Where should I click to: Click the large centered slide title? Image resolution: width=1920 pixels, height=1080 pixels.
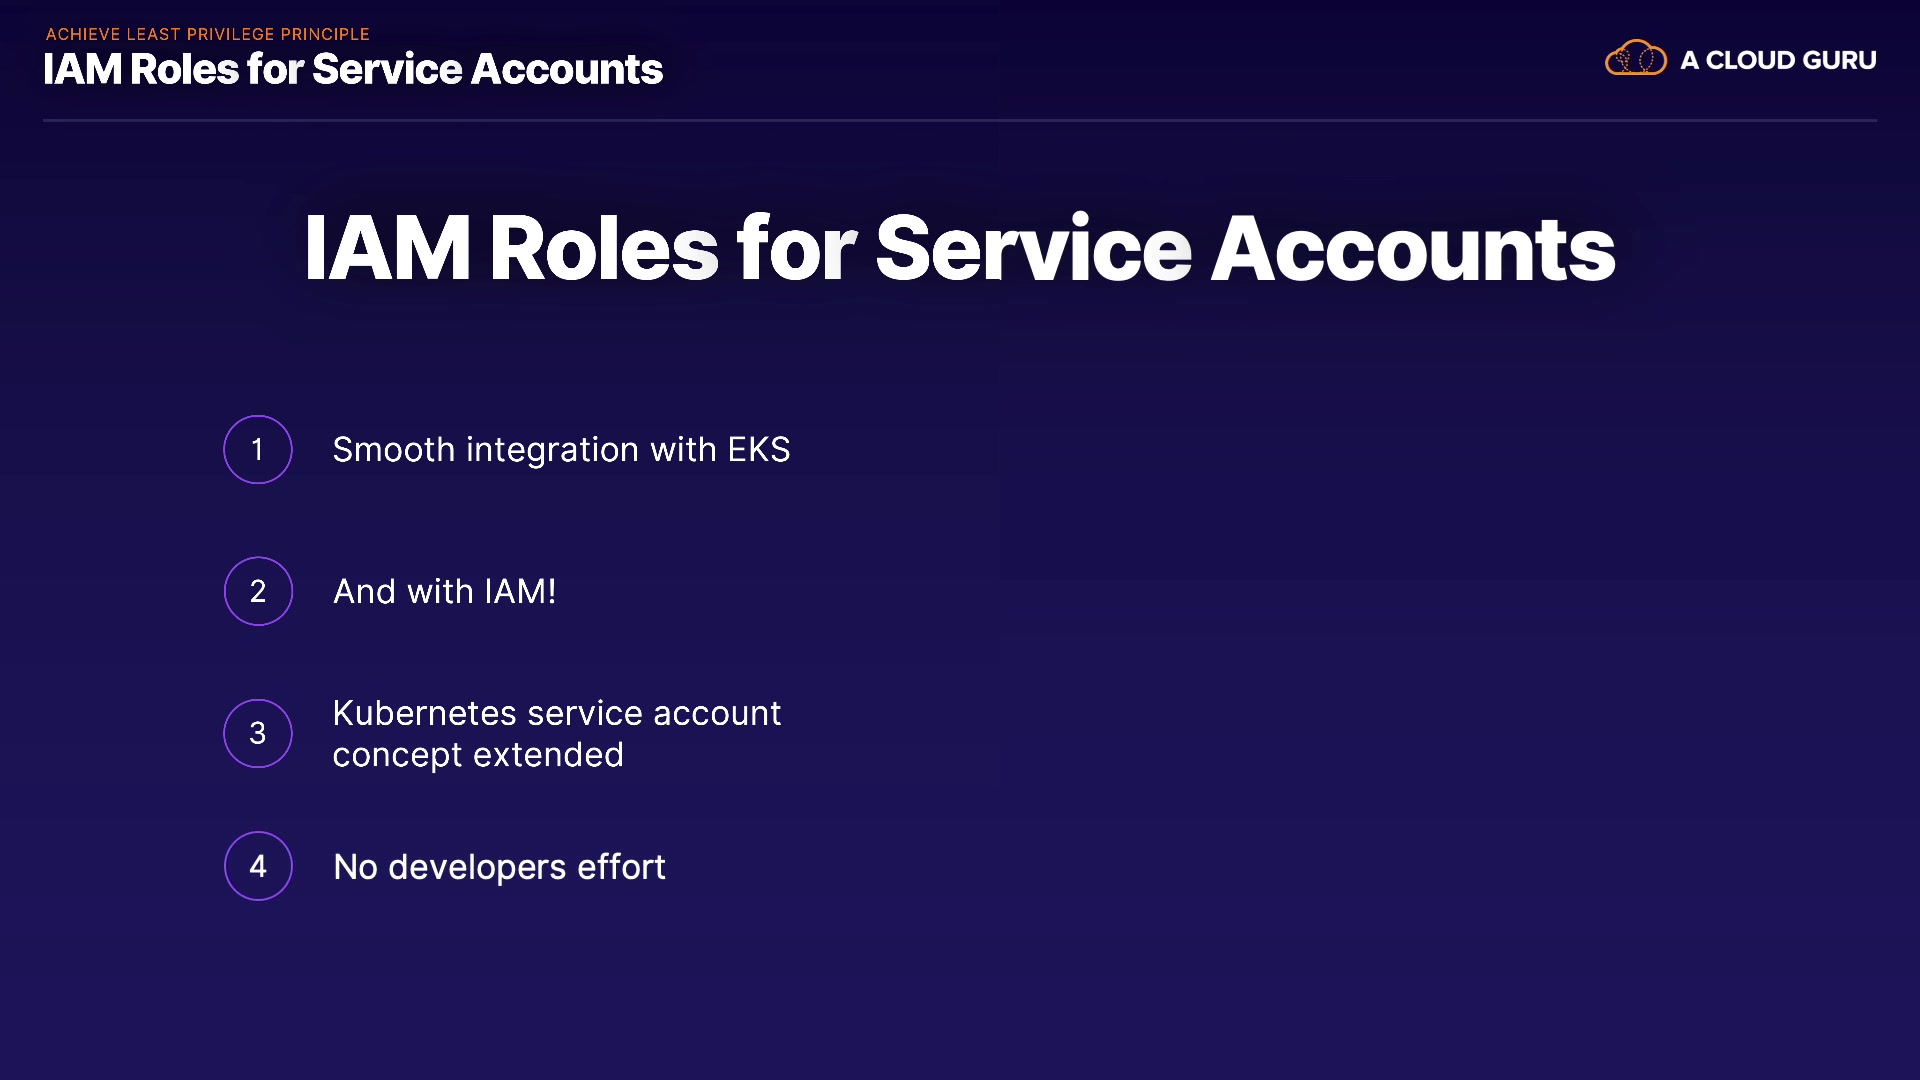960,249
